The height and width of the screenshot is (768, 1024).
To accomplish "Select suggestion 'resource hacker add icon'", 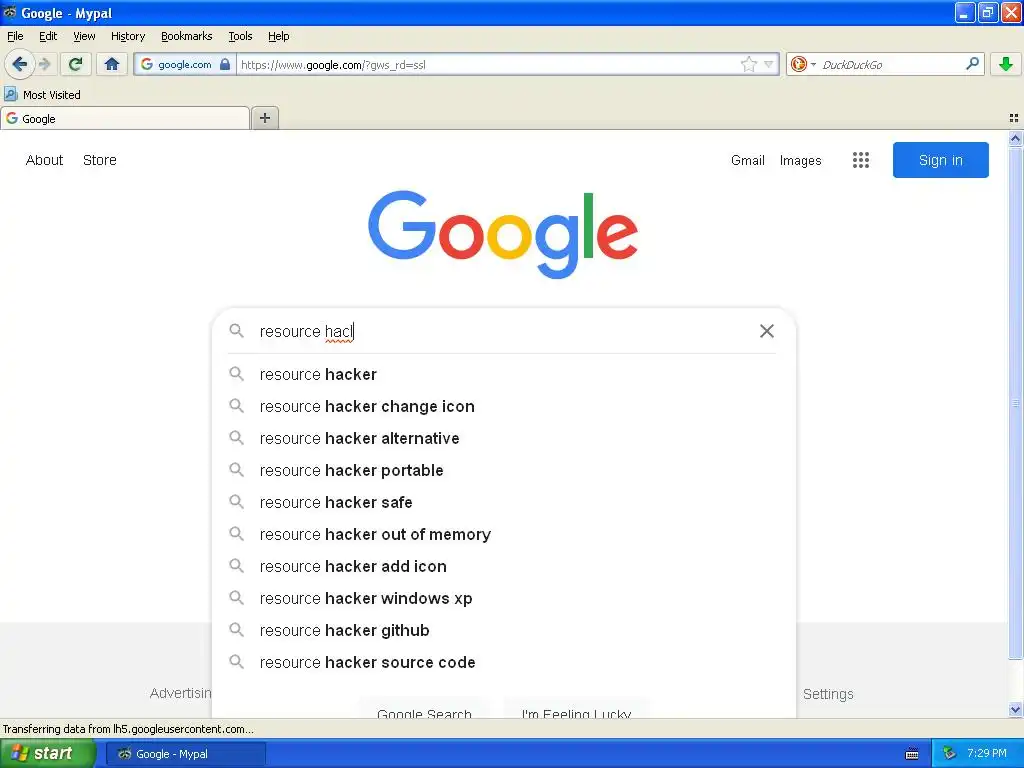I will pyautogui.click(x=502, y=566).
